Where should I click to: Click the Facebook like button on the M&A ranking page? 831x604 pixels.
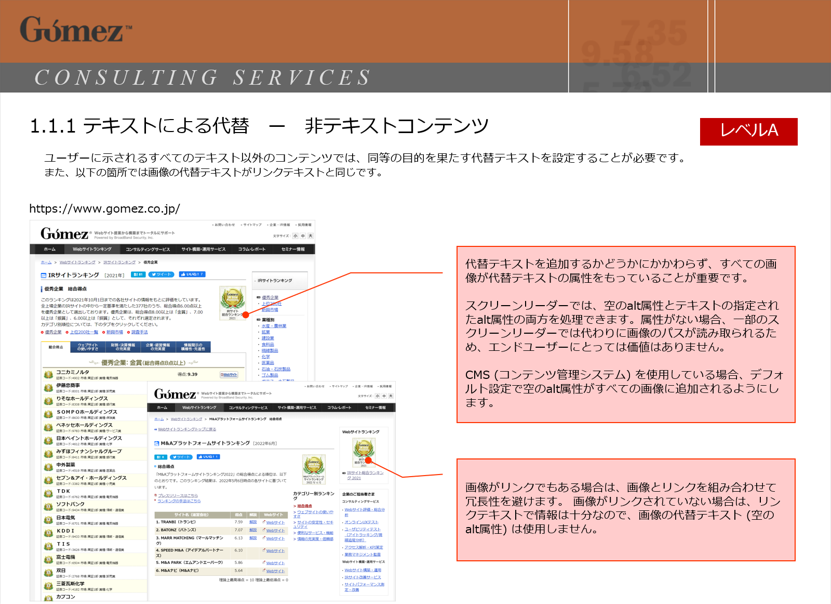point(208,457)
